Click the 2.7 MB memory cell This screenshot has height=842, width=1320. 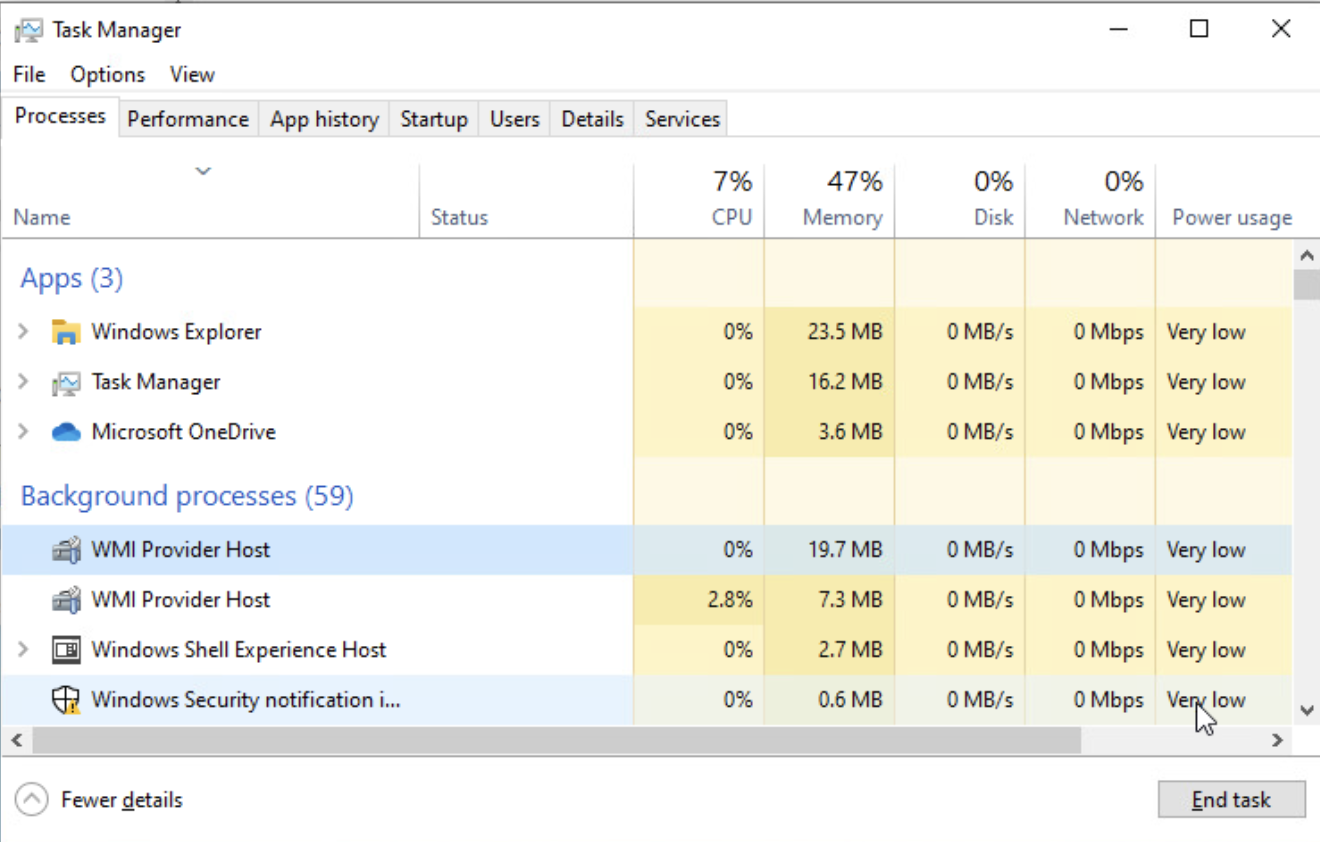click(x=829, y=650)
